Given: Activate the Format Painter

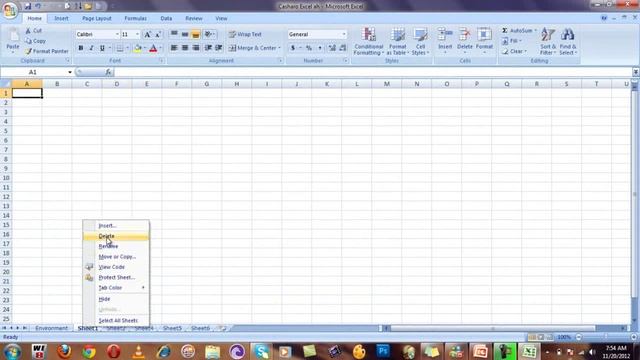Looking at the screenshot, I should (x=46, y=51).
